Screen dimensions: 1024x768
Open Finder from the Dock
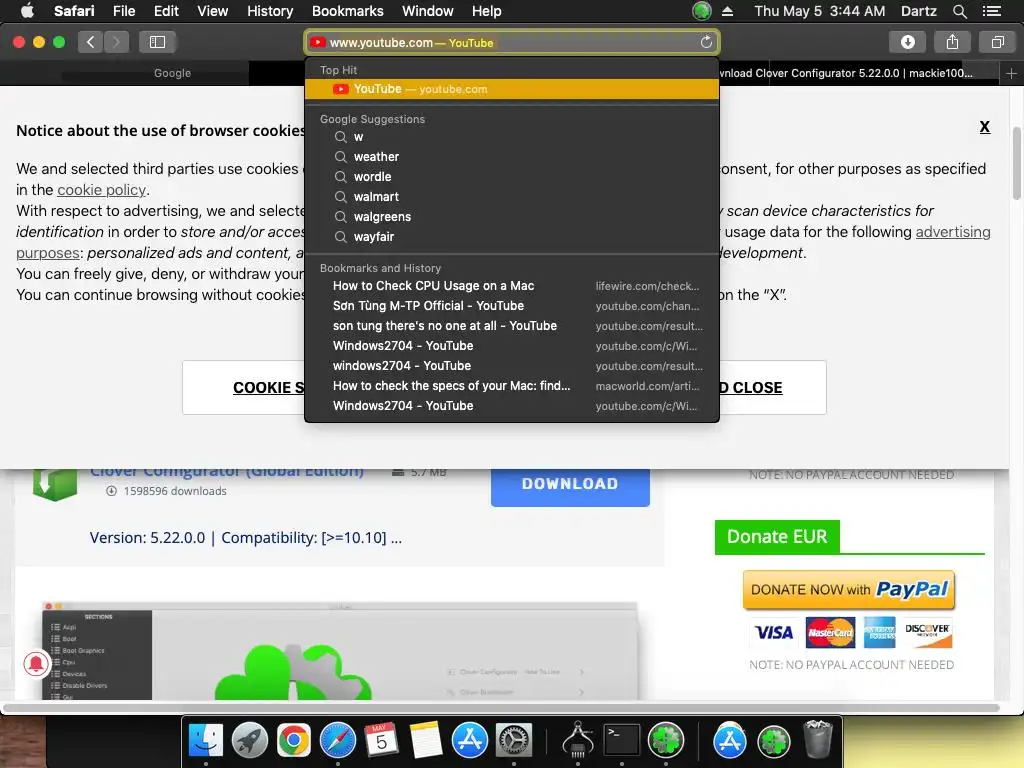[206, 740]
